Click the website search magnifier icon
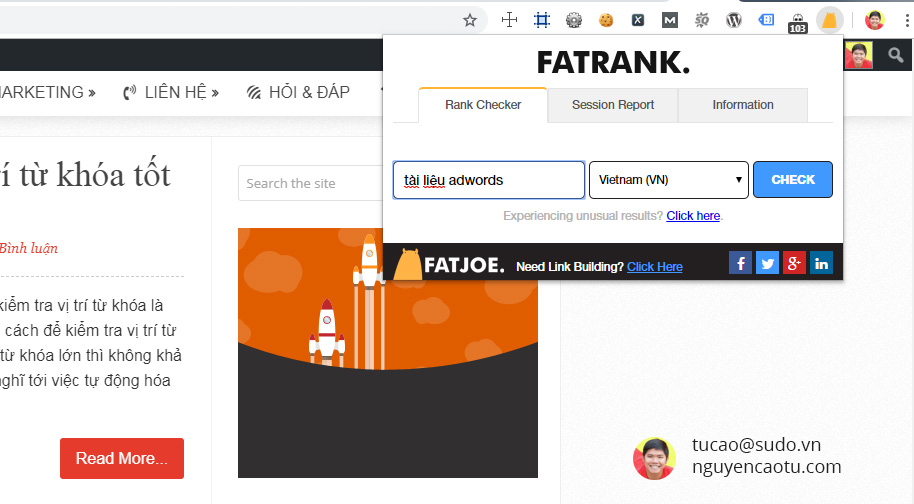Viewport: 914px width, 504px height. click(x=896, y=56)
